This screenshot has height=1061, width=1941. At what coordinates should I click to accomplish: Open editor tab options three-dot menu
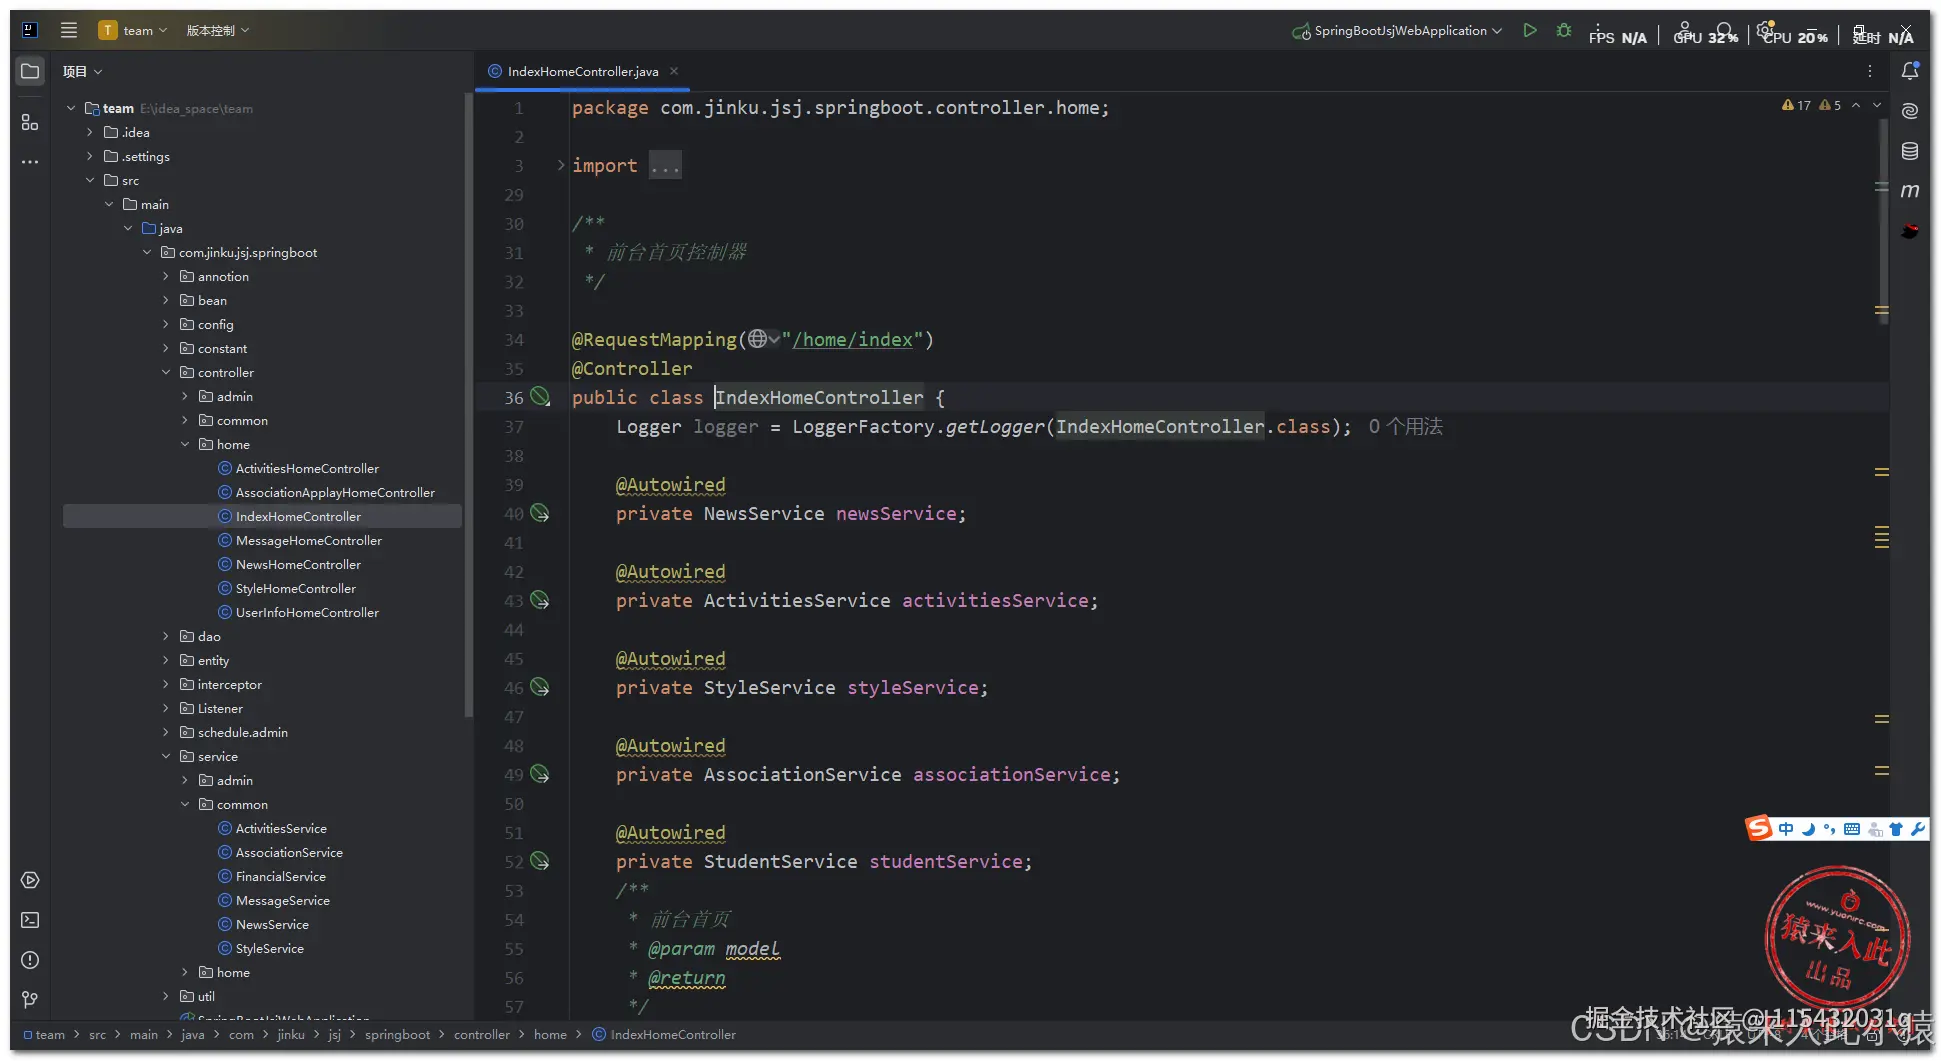(1869, 71)
